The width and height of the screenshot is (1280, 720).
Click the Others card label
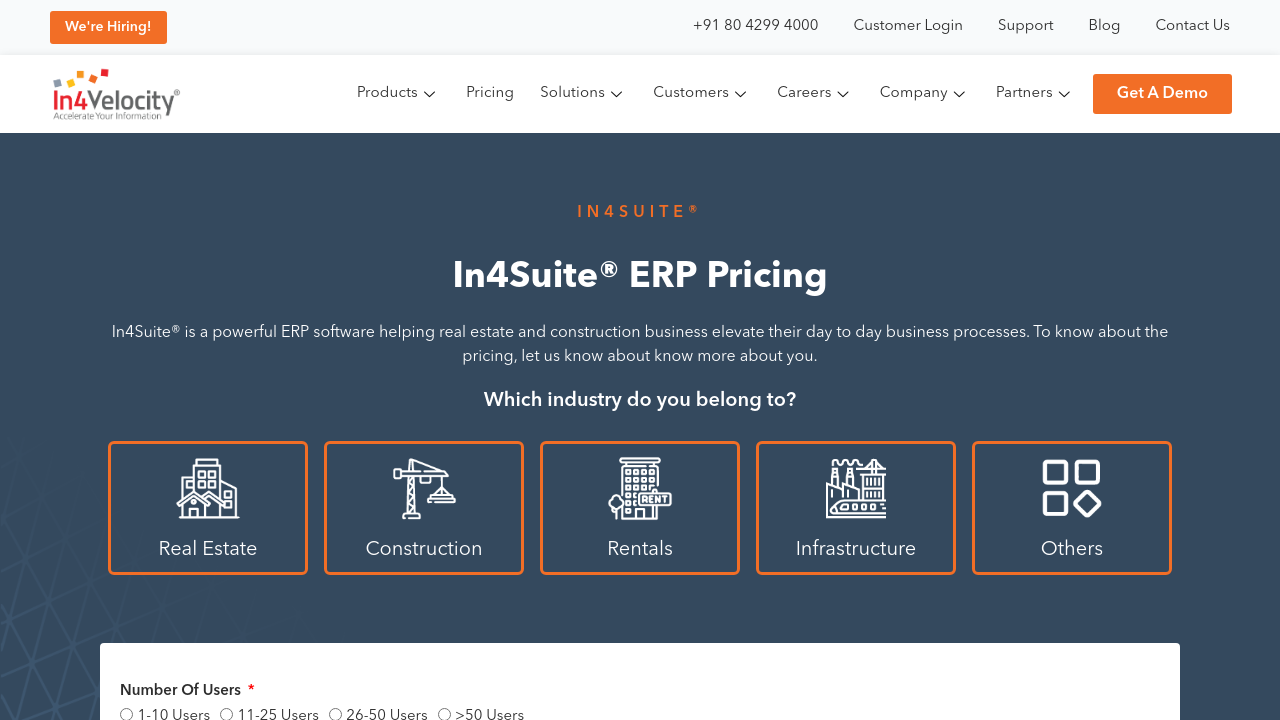point(1072,549)
